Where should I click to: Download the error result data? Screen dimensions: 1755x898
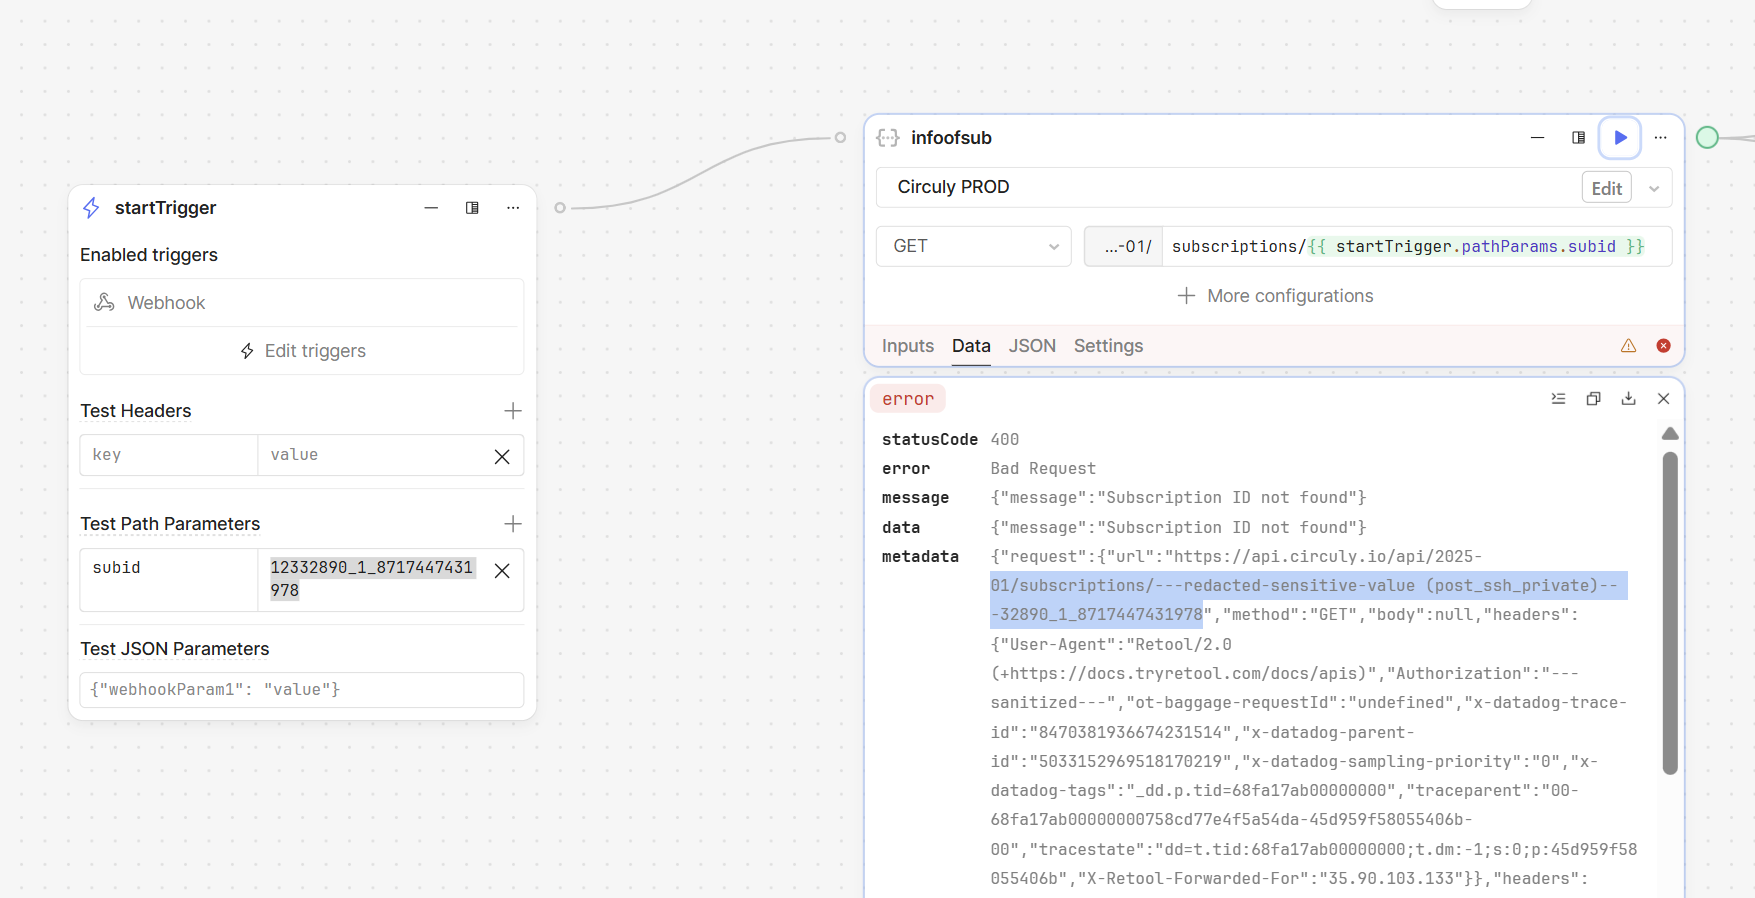[1628, 399]
